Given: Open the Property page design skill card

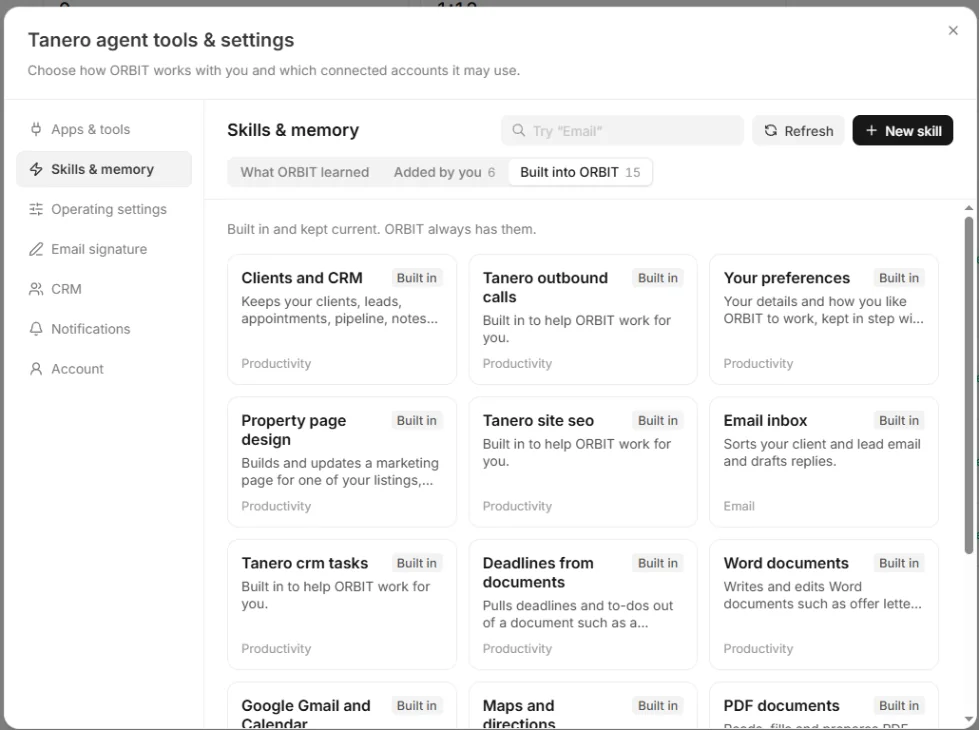Looking at the screenshot, I should point(342,461).
